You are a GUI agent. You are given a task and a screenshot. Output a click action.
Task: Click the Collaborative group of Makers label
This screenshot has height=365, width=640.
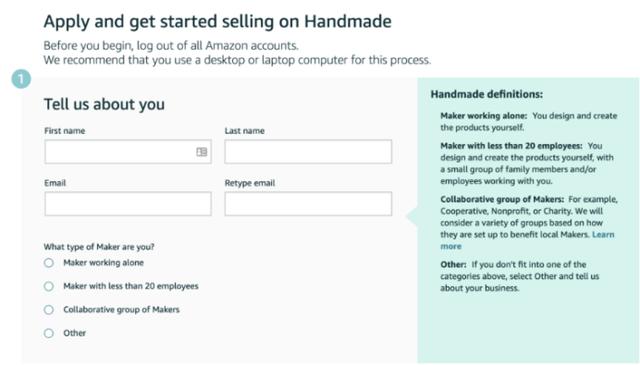[121, 310]
